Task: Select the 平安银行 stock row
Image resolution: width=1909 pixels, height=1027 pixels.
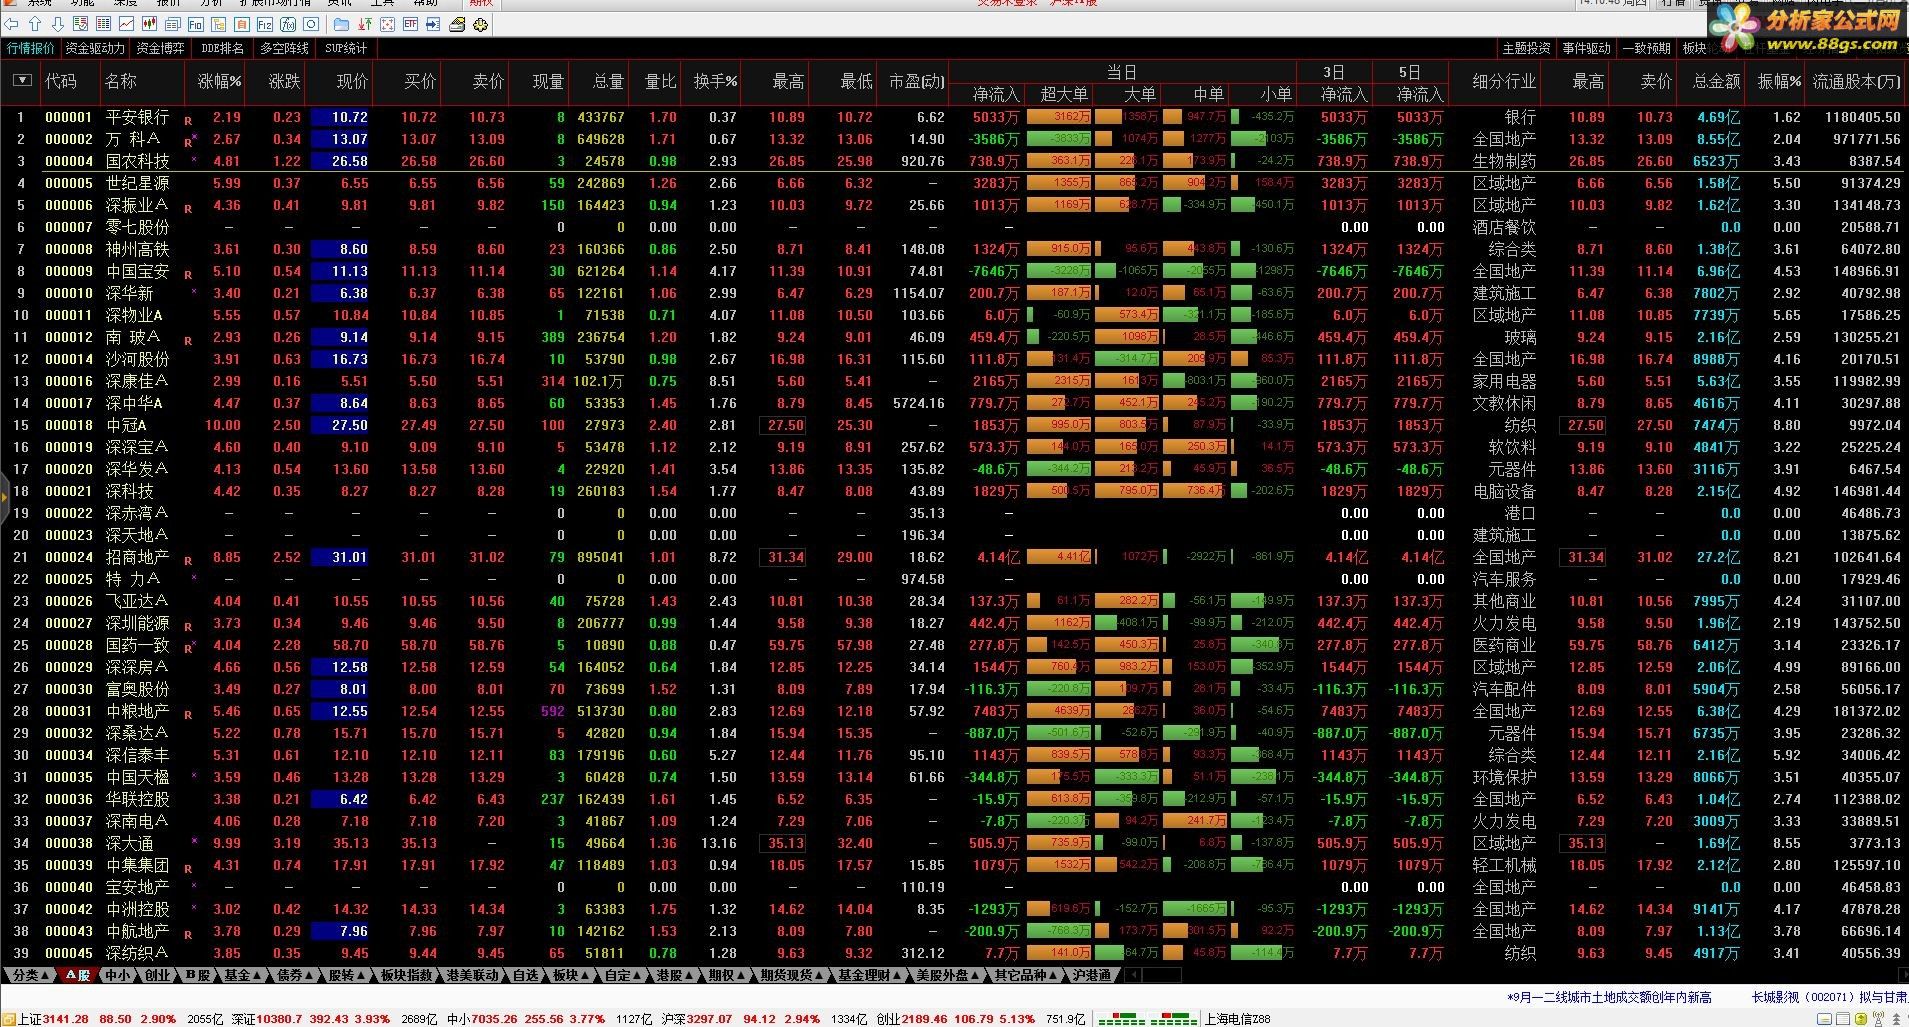Action: coord(954,117)
